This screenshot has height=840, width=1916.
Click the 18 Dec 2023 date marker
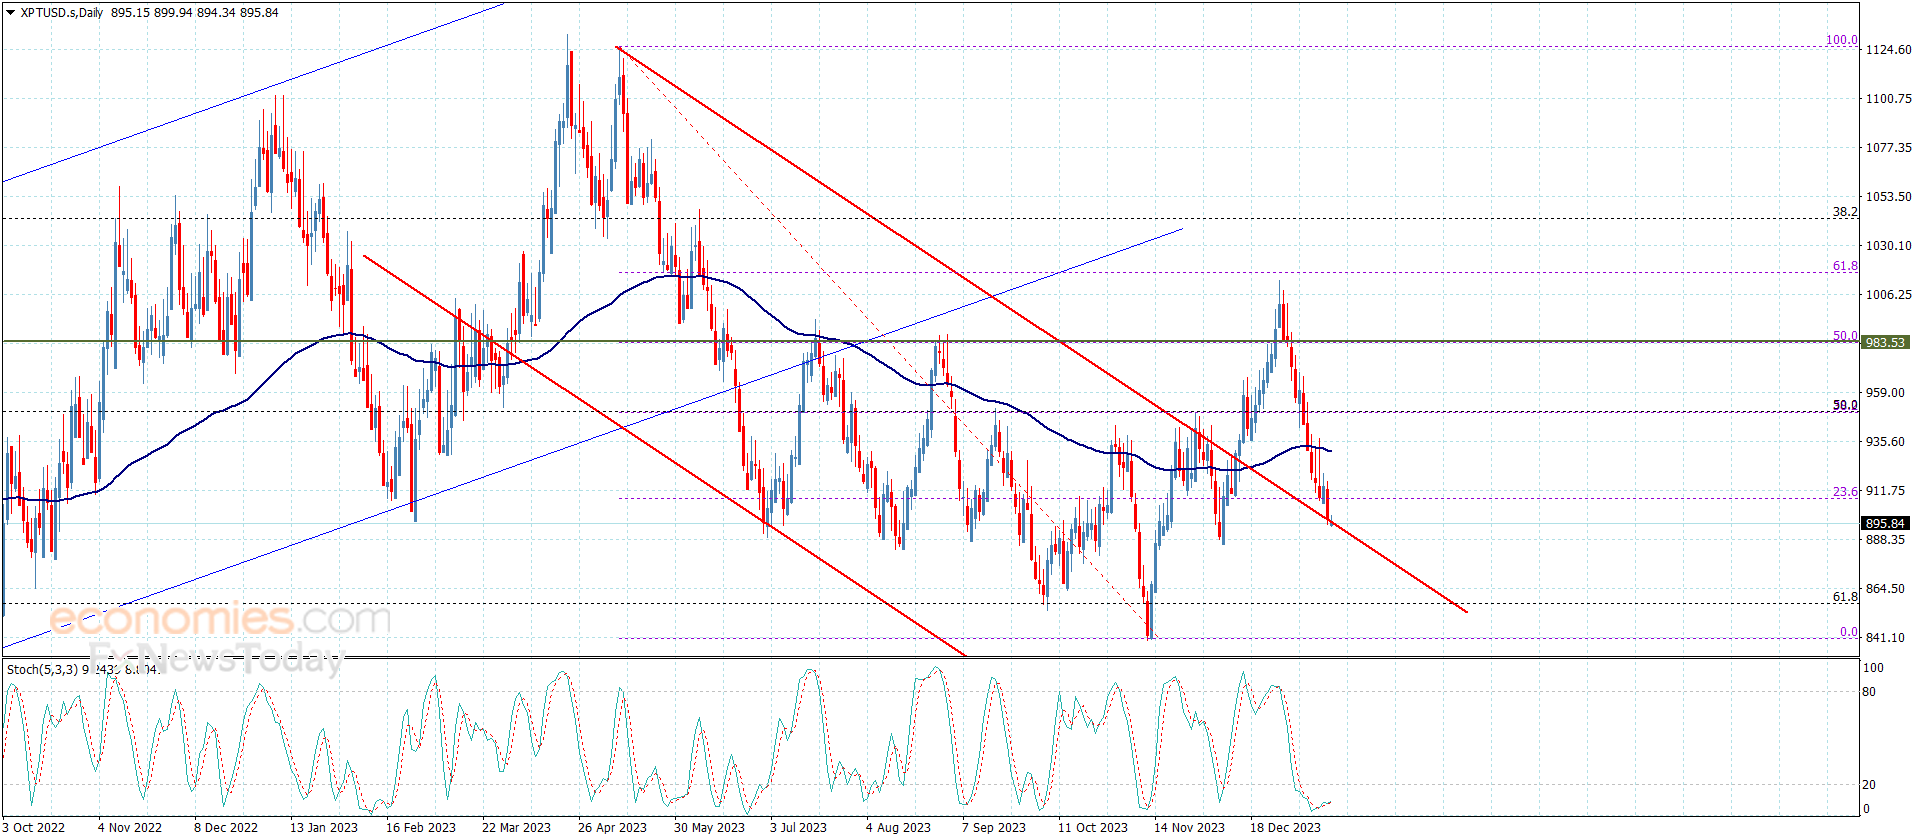click(x=1285, y=827)
